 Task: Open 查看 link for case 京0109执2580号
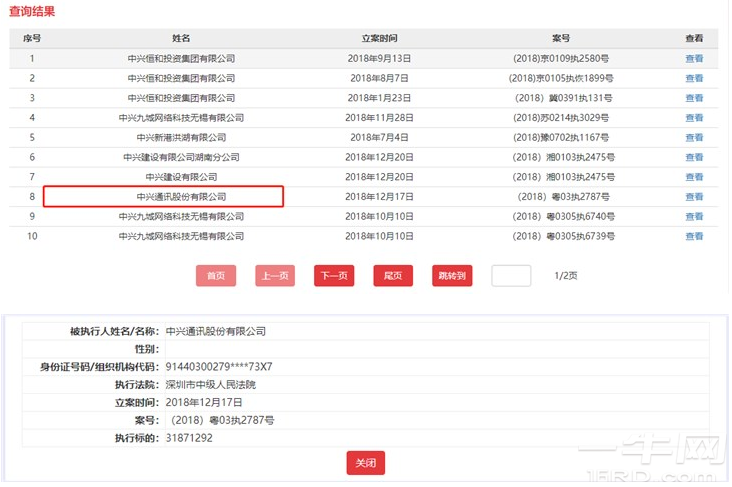(x=694, y=58)
